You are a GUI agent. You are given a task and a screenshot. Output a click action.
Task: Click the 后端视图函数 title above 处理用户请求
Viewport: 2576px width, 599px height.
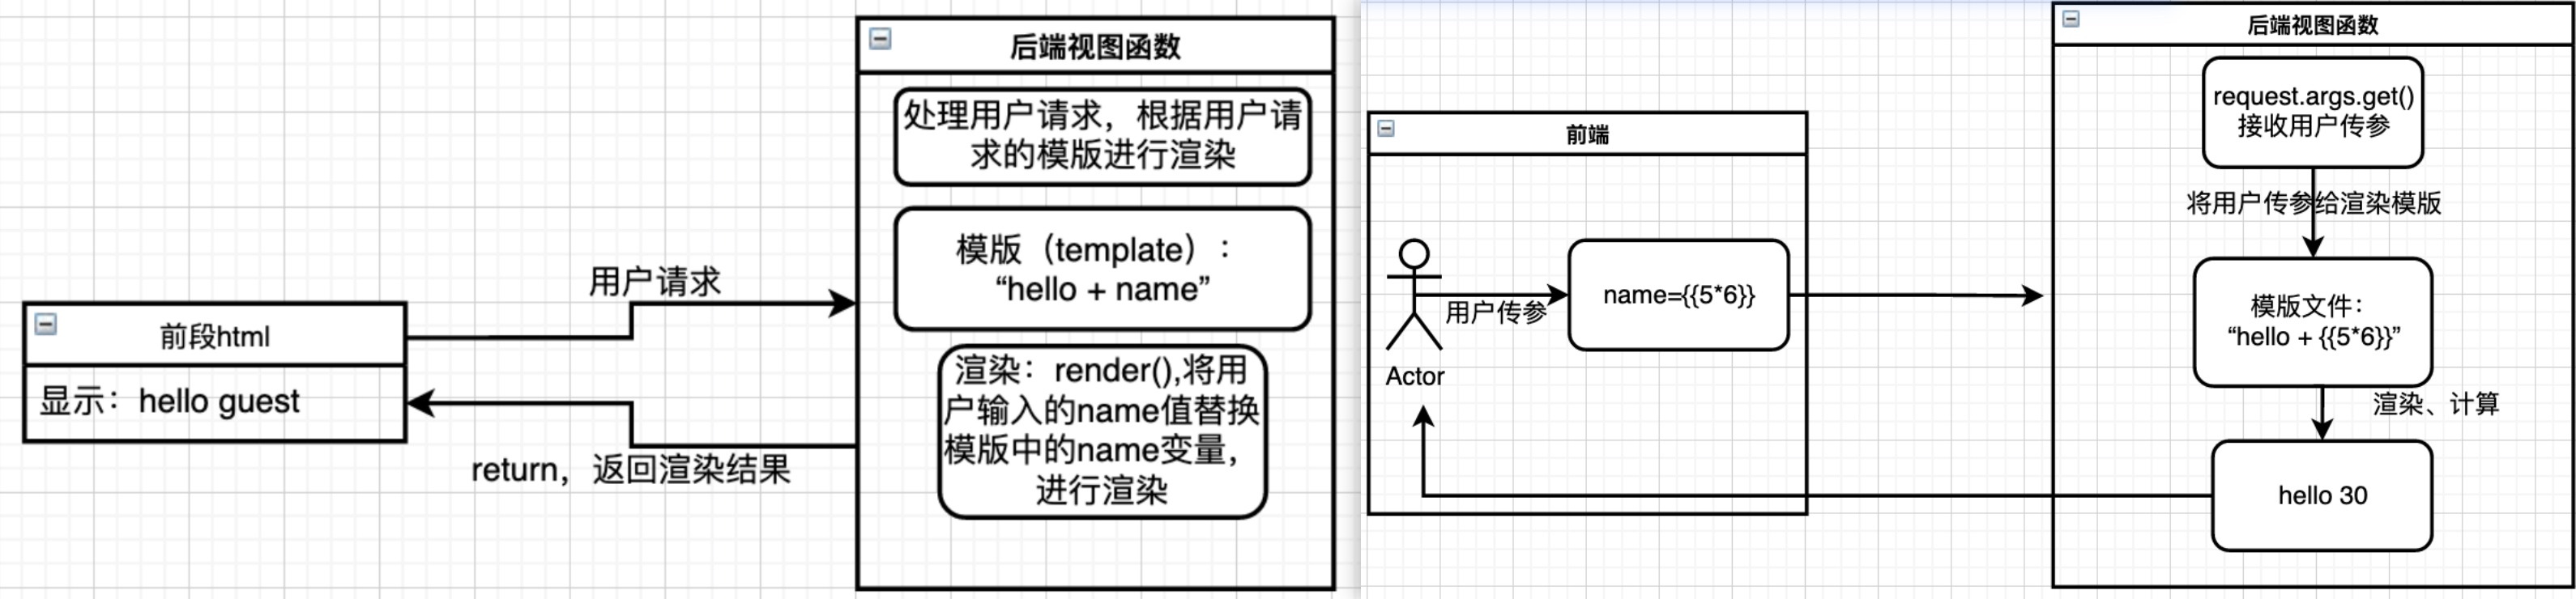(1095, 47)
